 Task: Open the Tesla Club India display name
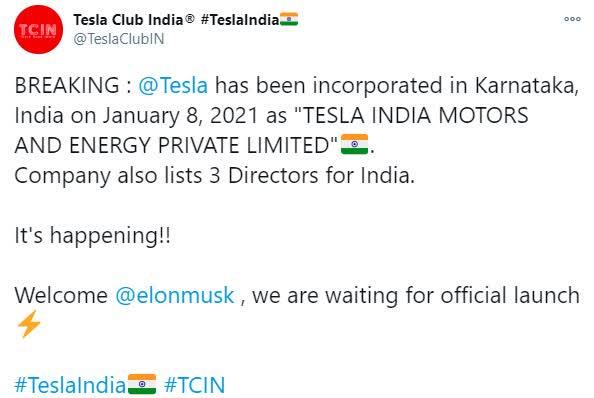point(128,20)
